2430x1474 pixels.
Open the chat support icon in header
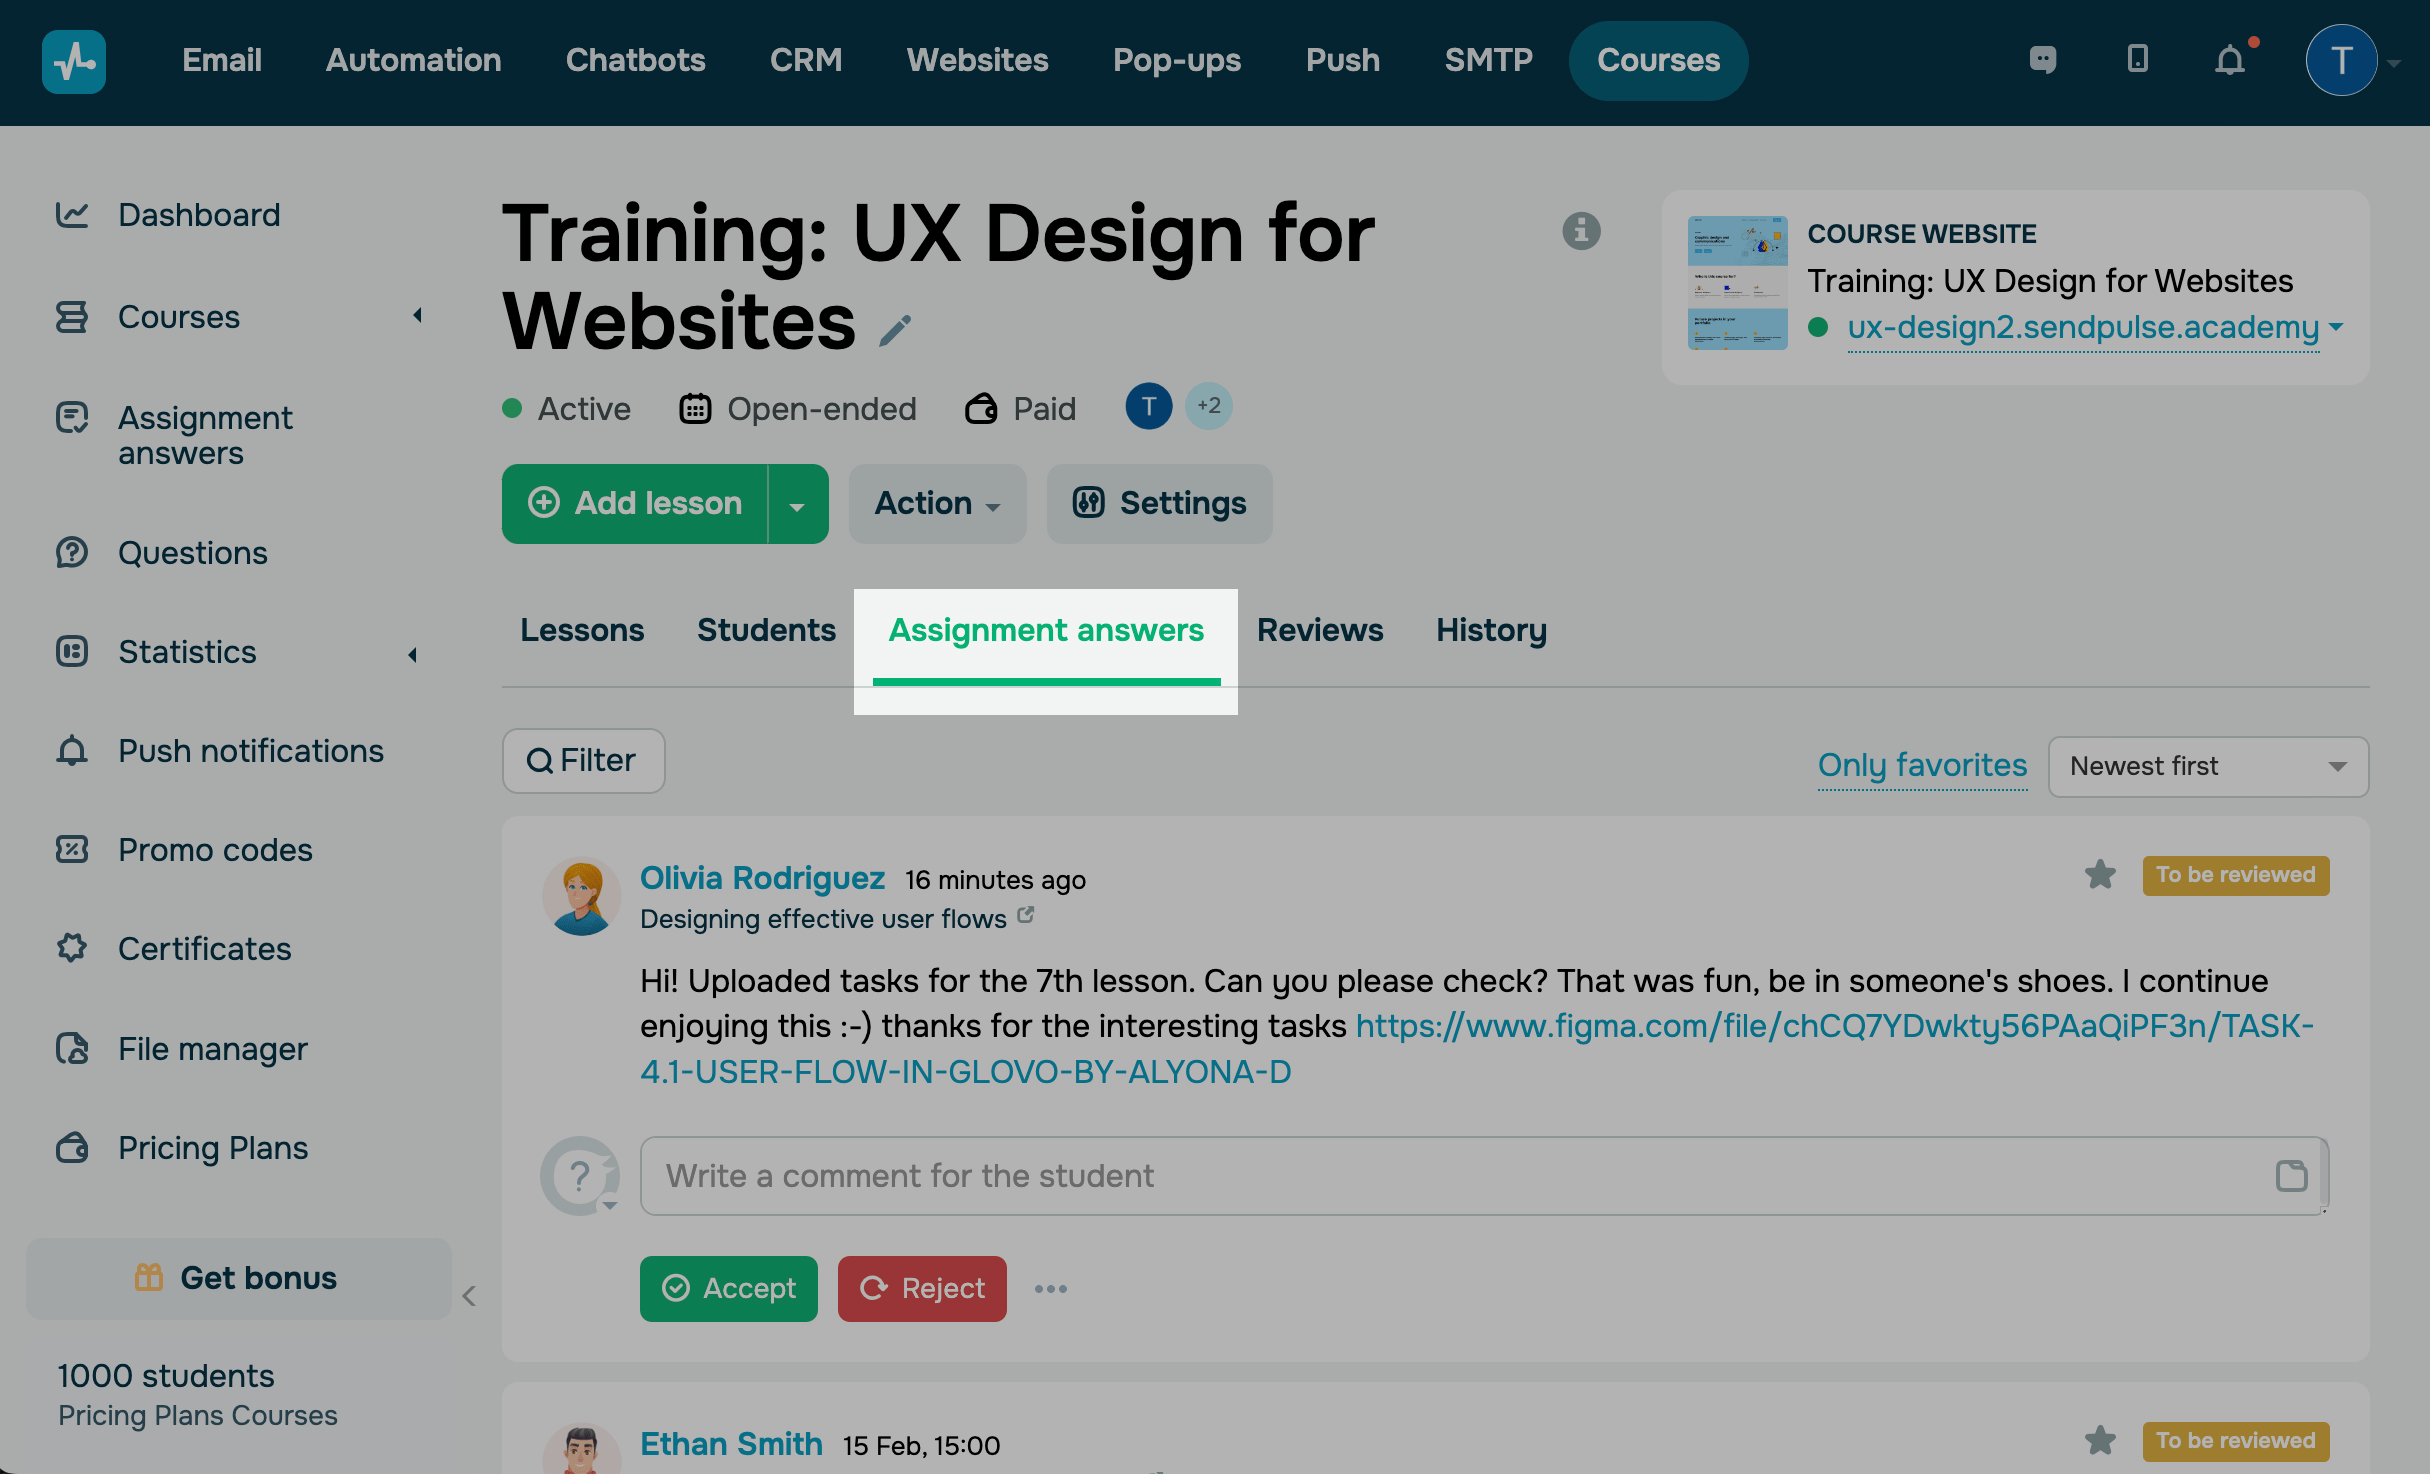pyautogui.click(x=2043, y=60)
